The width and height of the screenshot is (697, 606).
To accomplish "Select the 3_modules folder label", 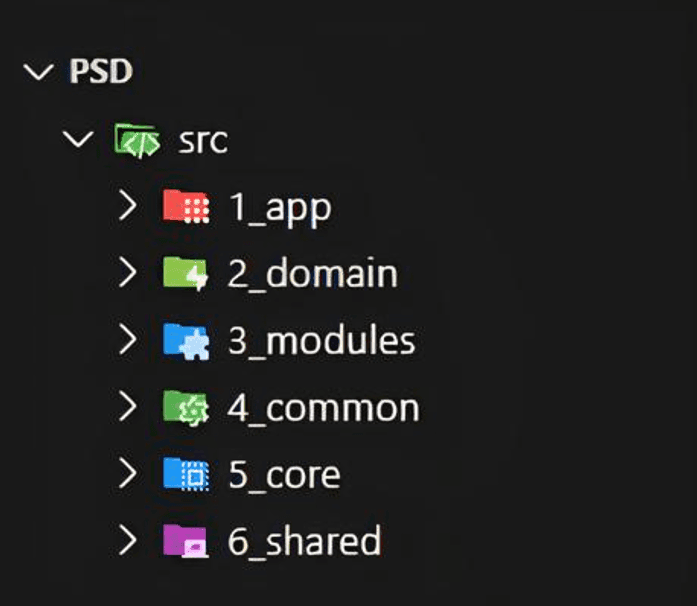I will (321, 341).
